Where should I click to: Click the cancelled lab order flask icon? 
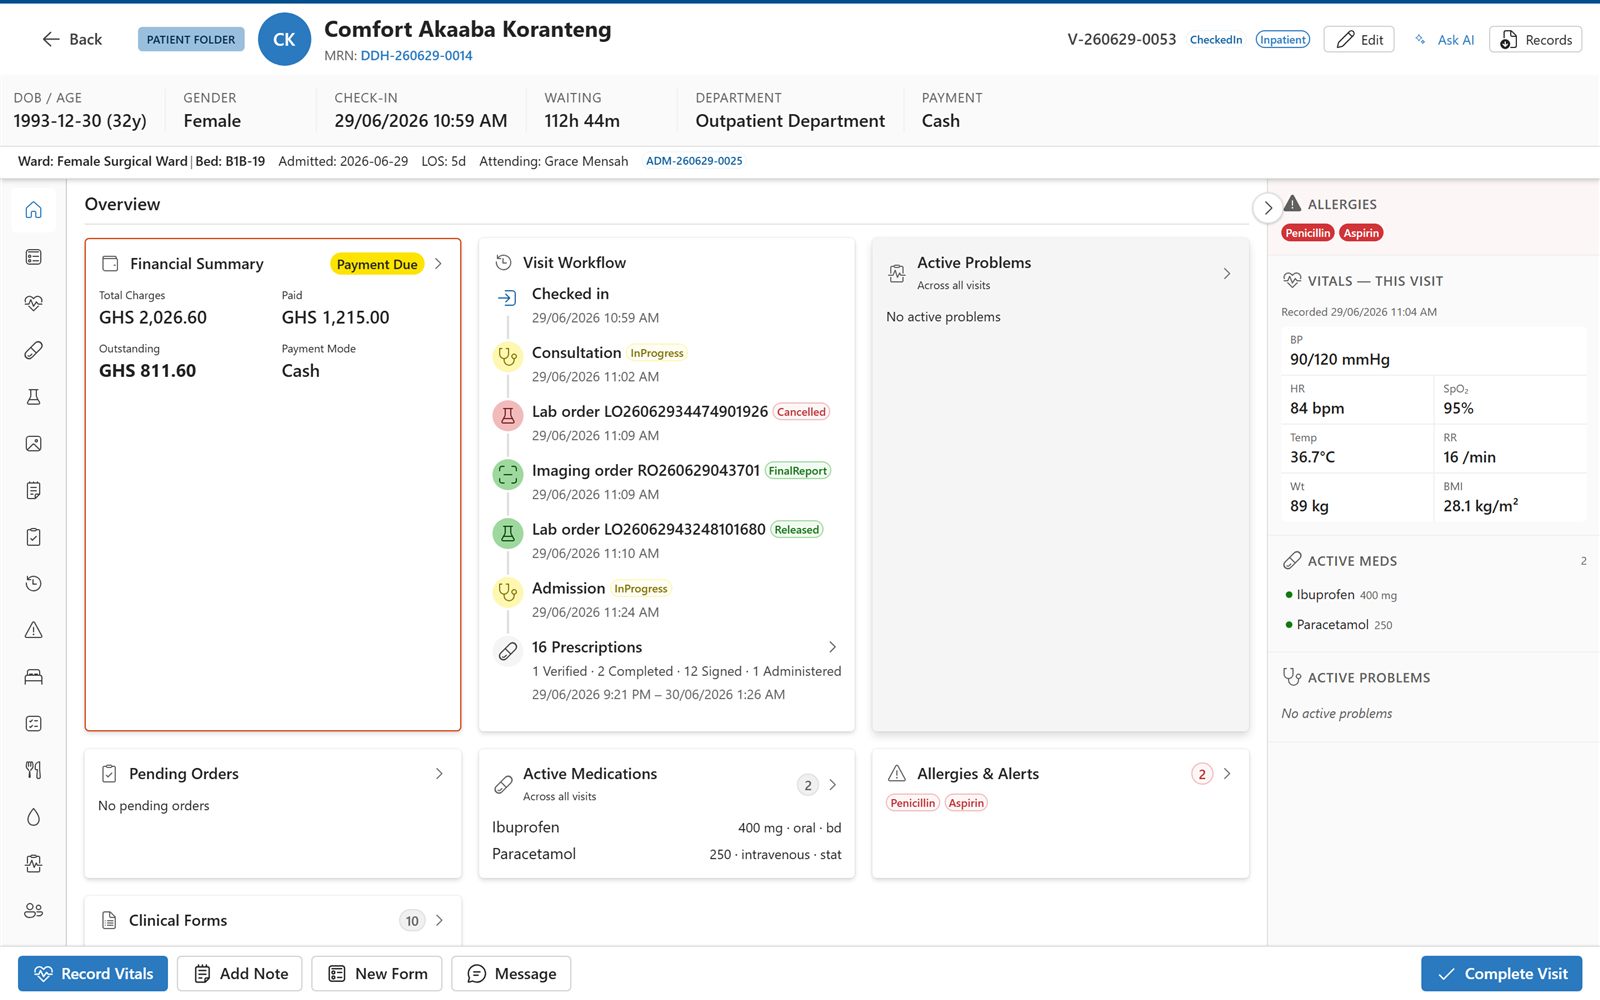508,415
